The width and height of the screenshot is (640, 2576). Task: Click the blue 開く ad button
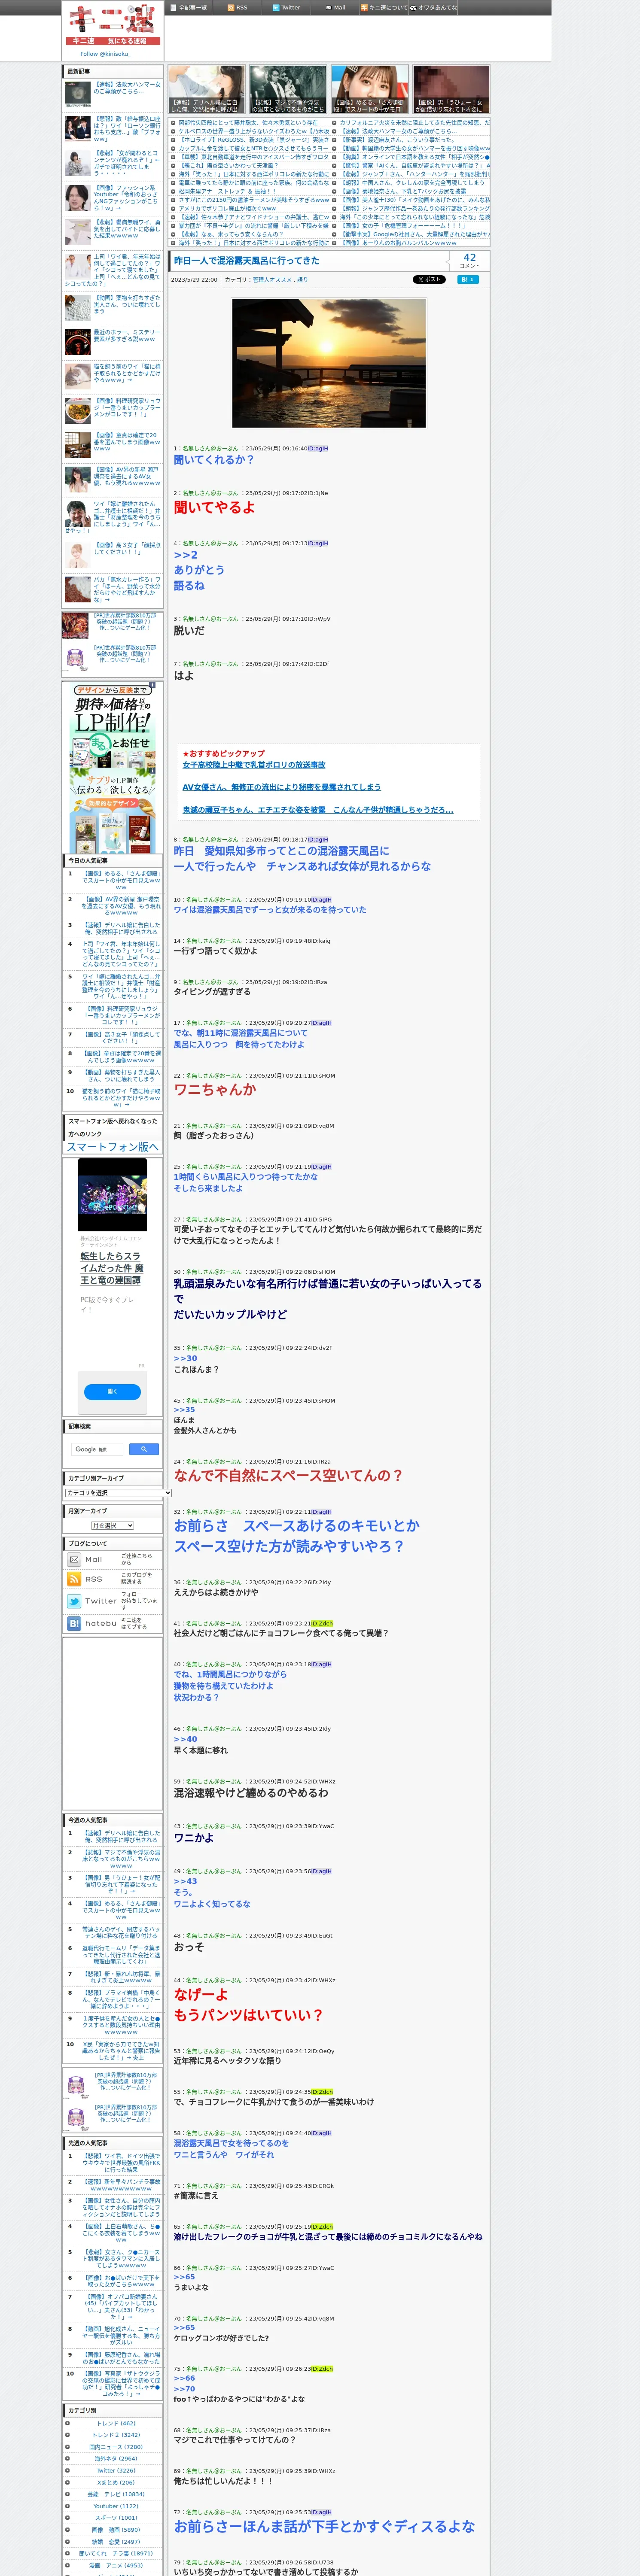coord(112,1391)
